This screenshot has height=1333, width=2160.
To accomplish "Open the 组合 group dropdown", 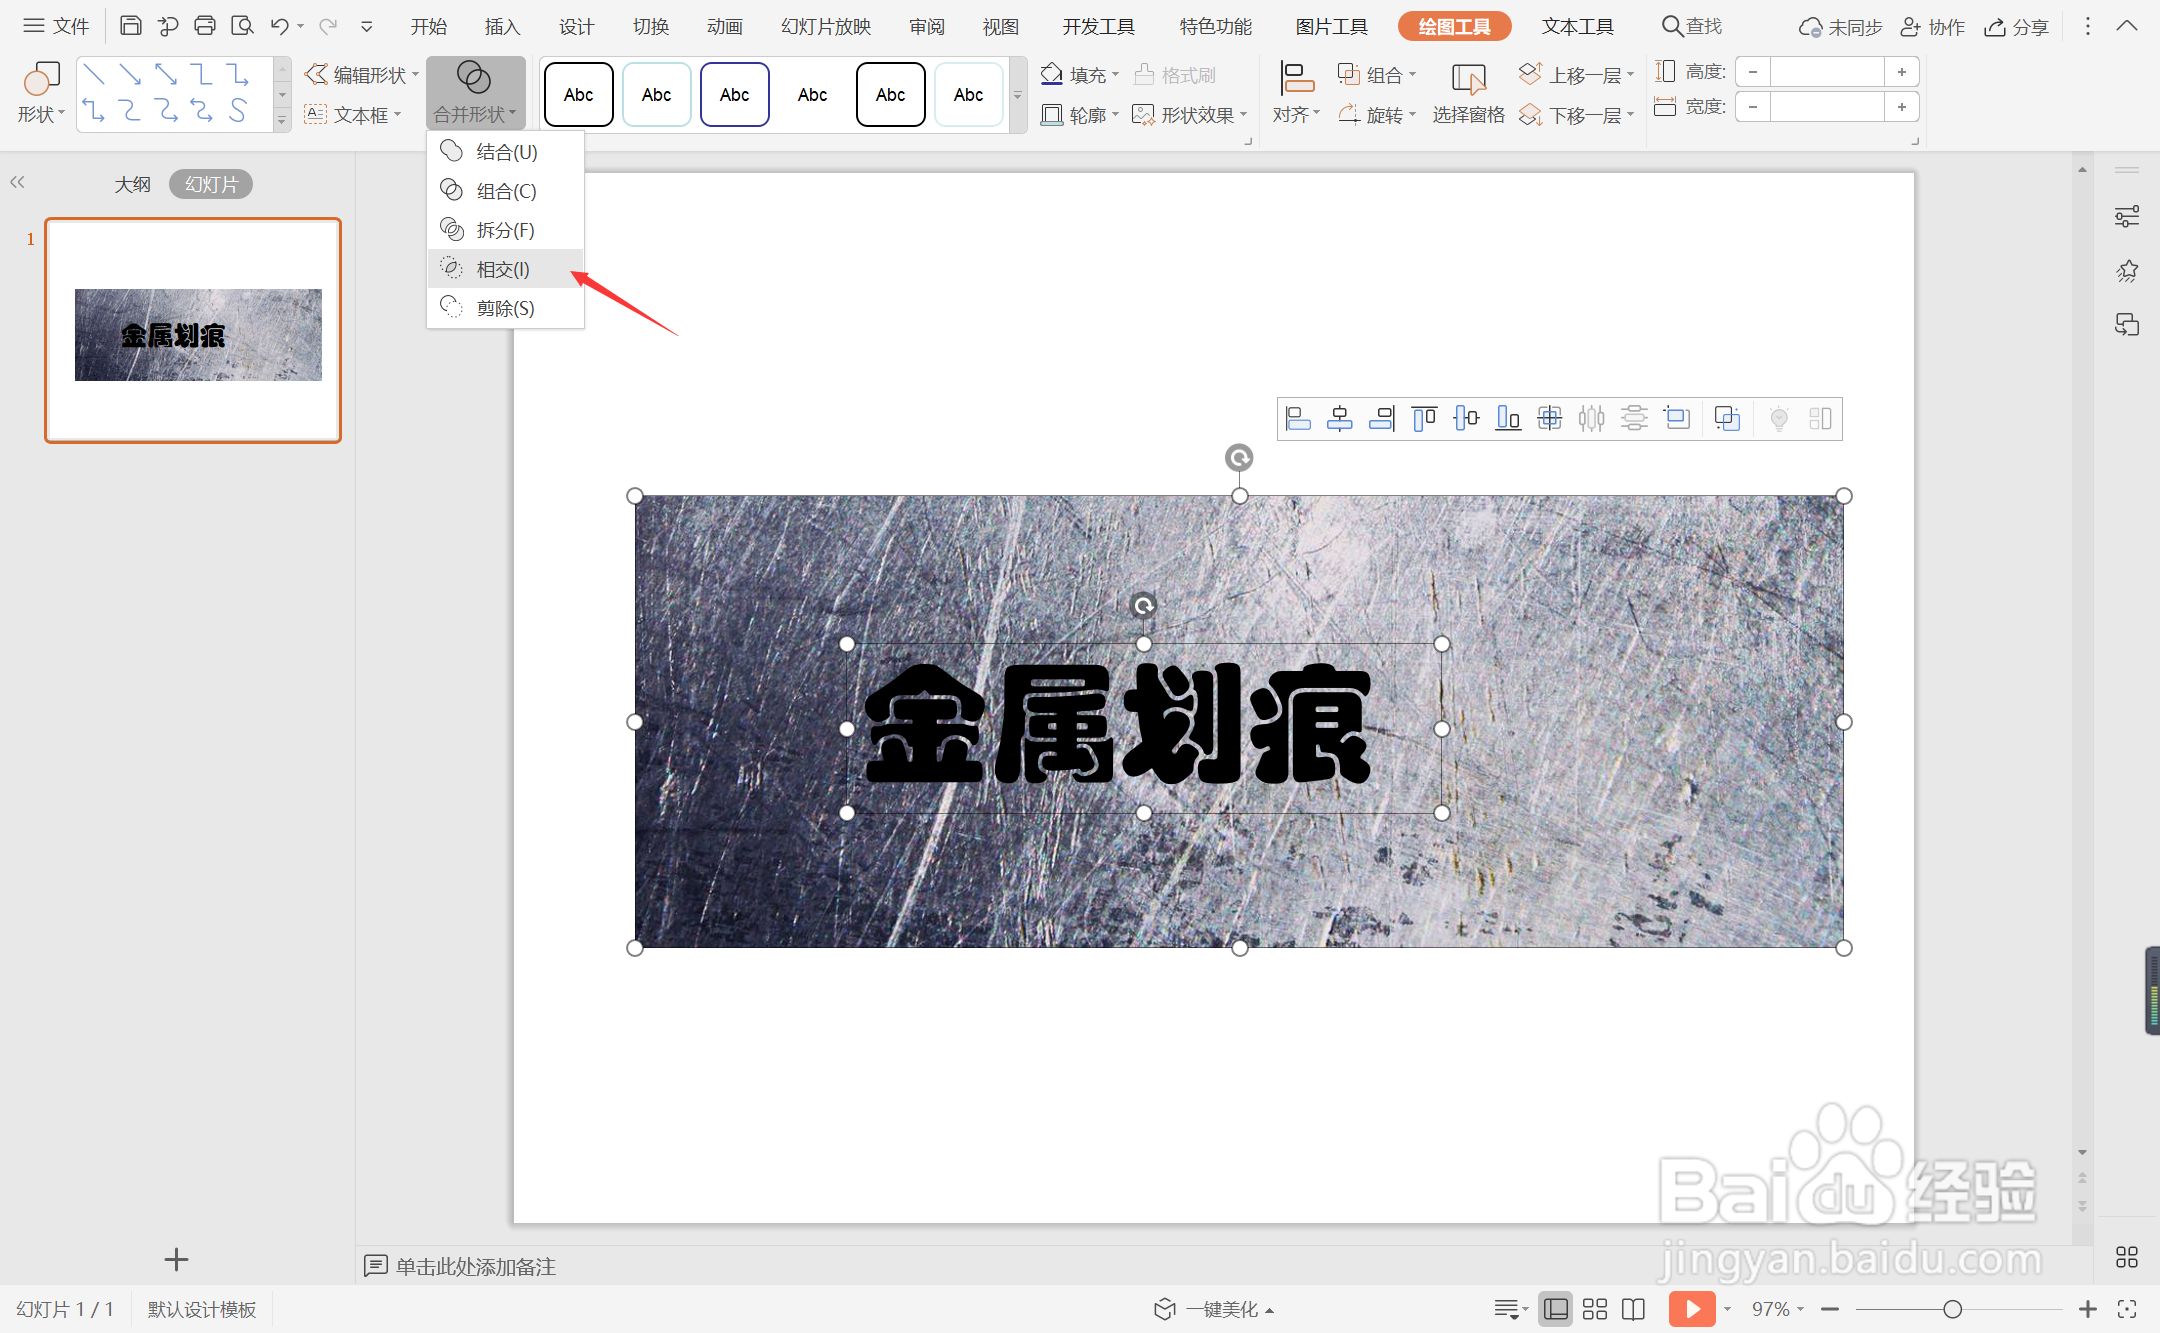I will [x=1377, y=75].
